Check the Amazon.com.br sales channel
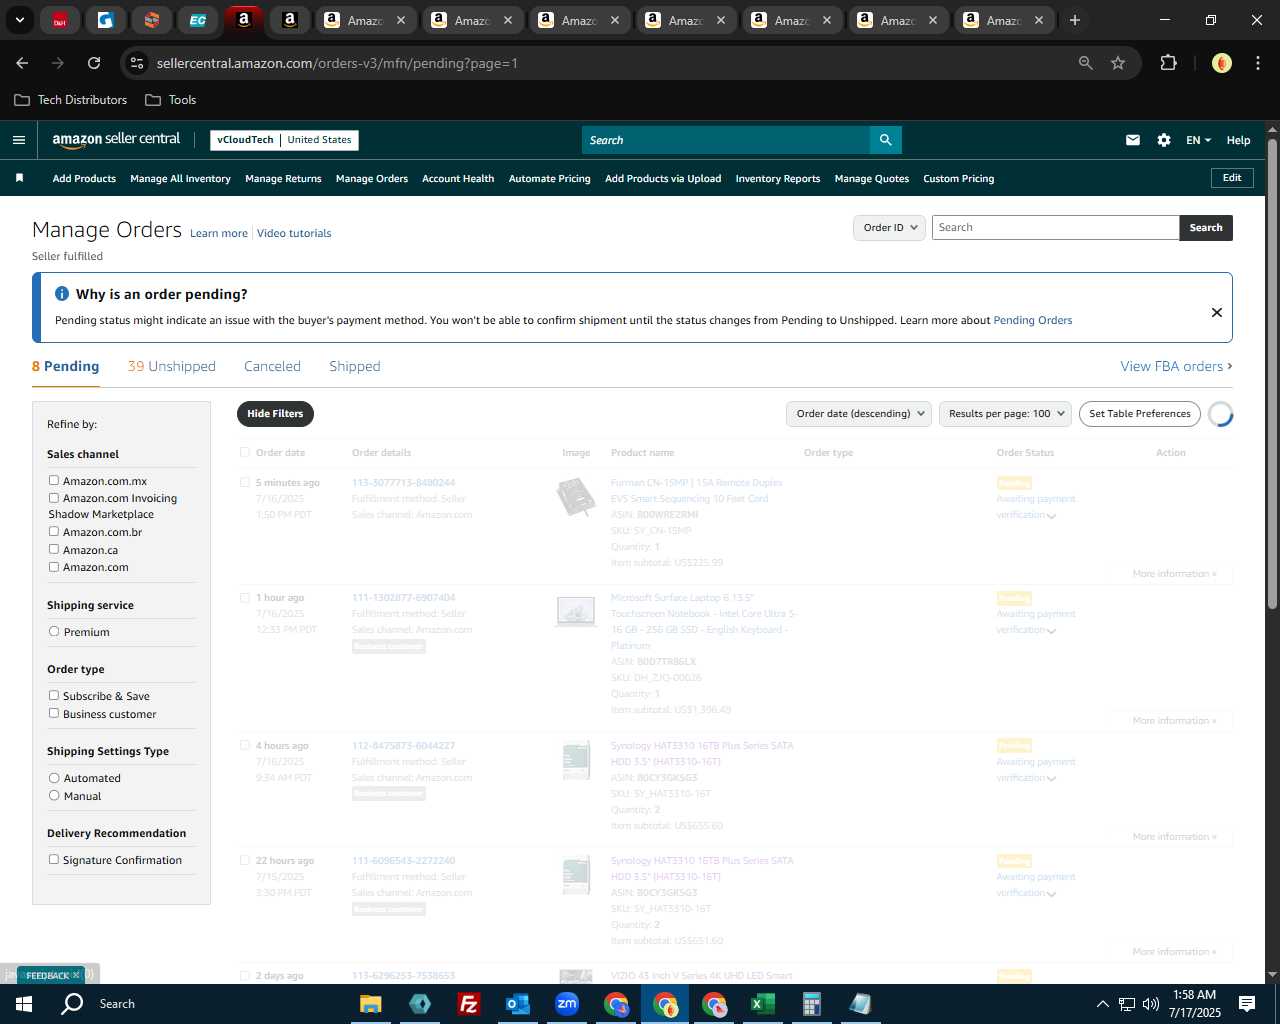The height and width of the screenshot is (1024, 1280). click(54, 531)
